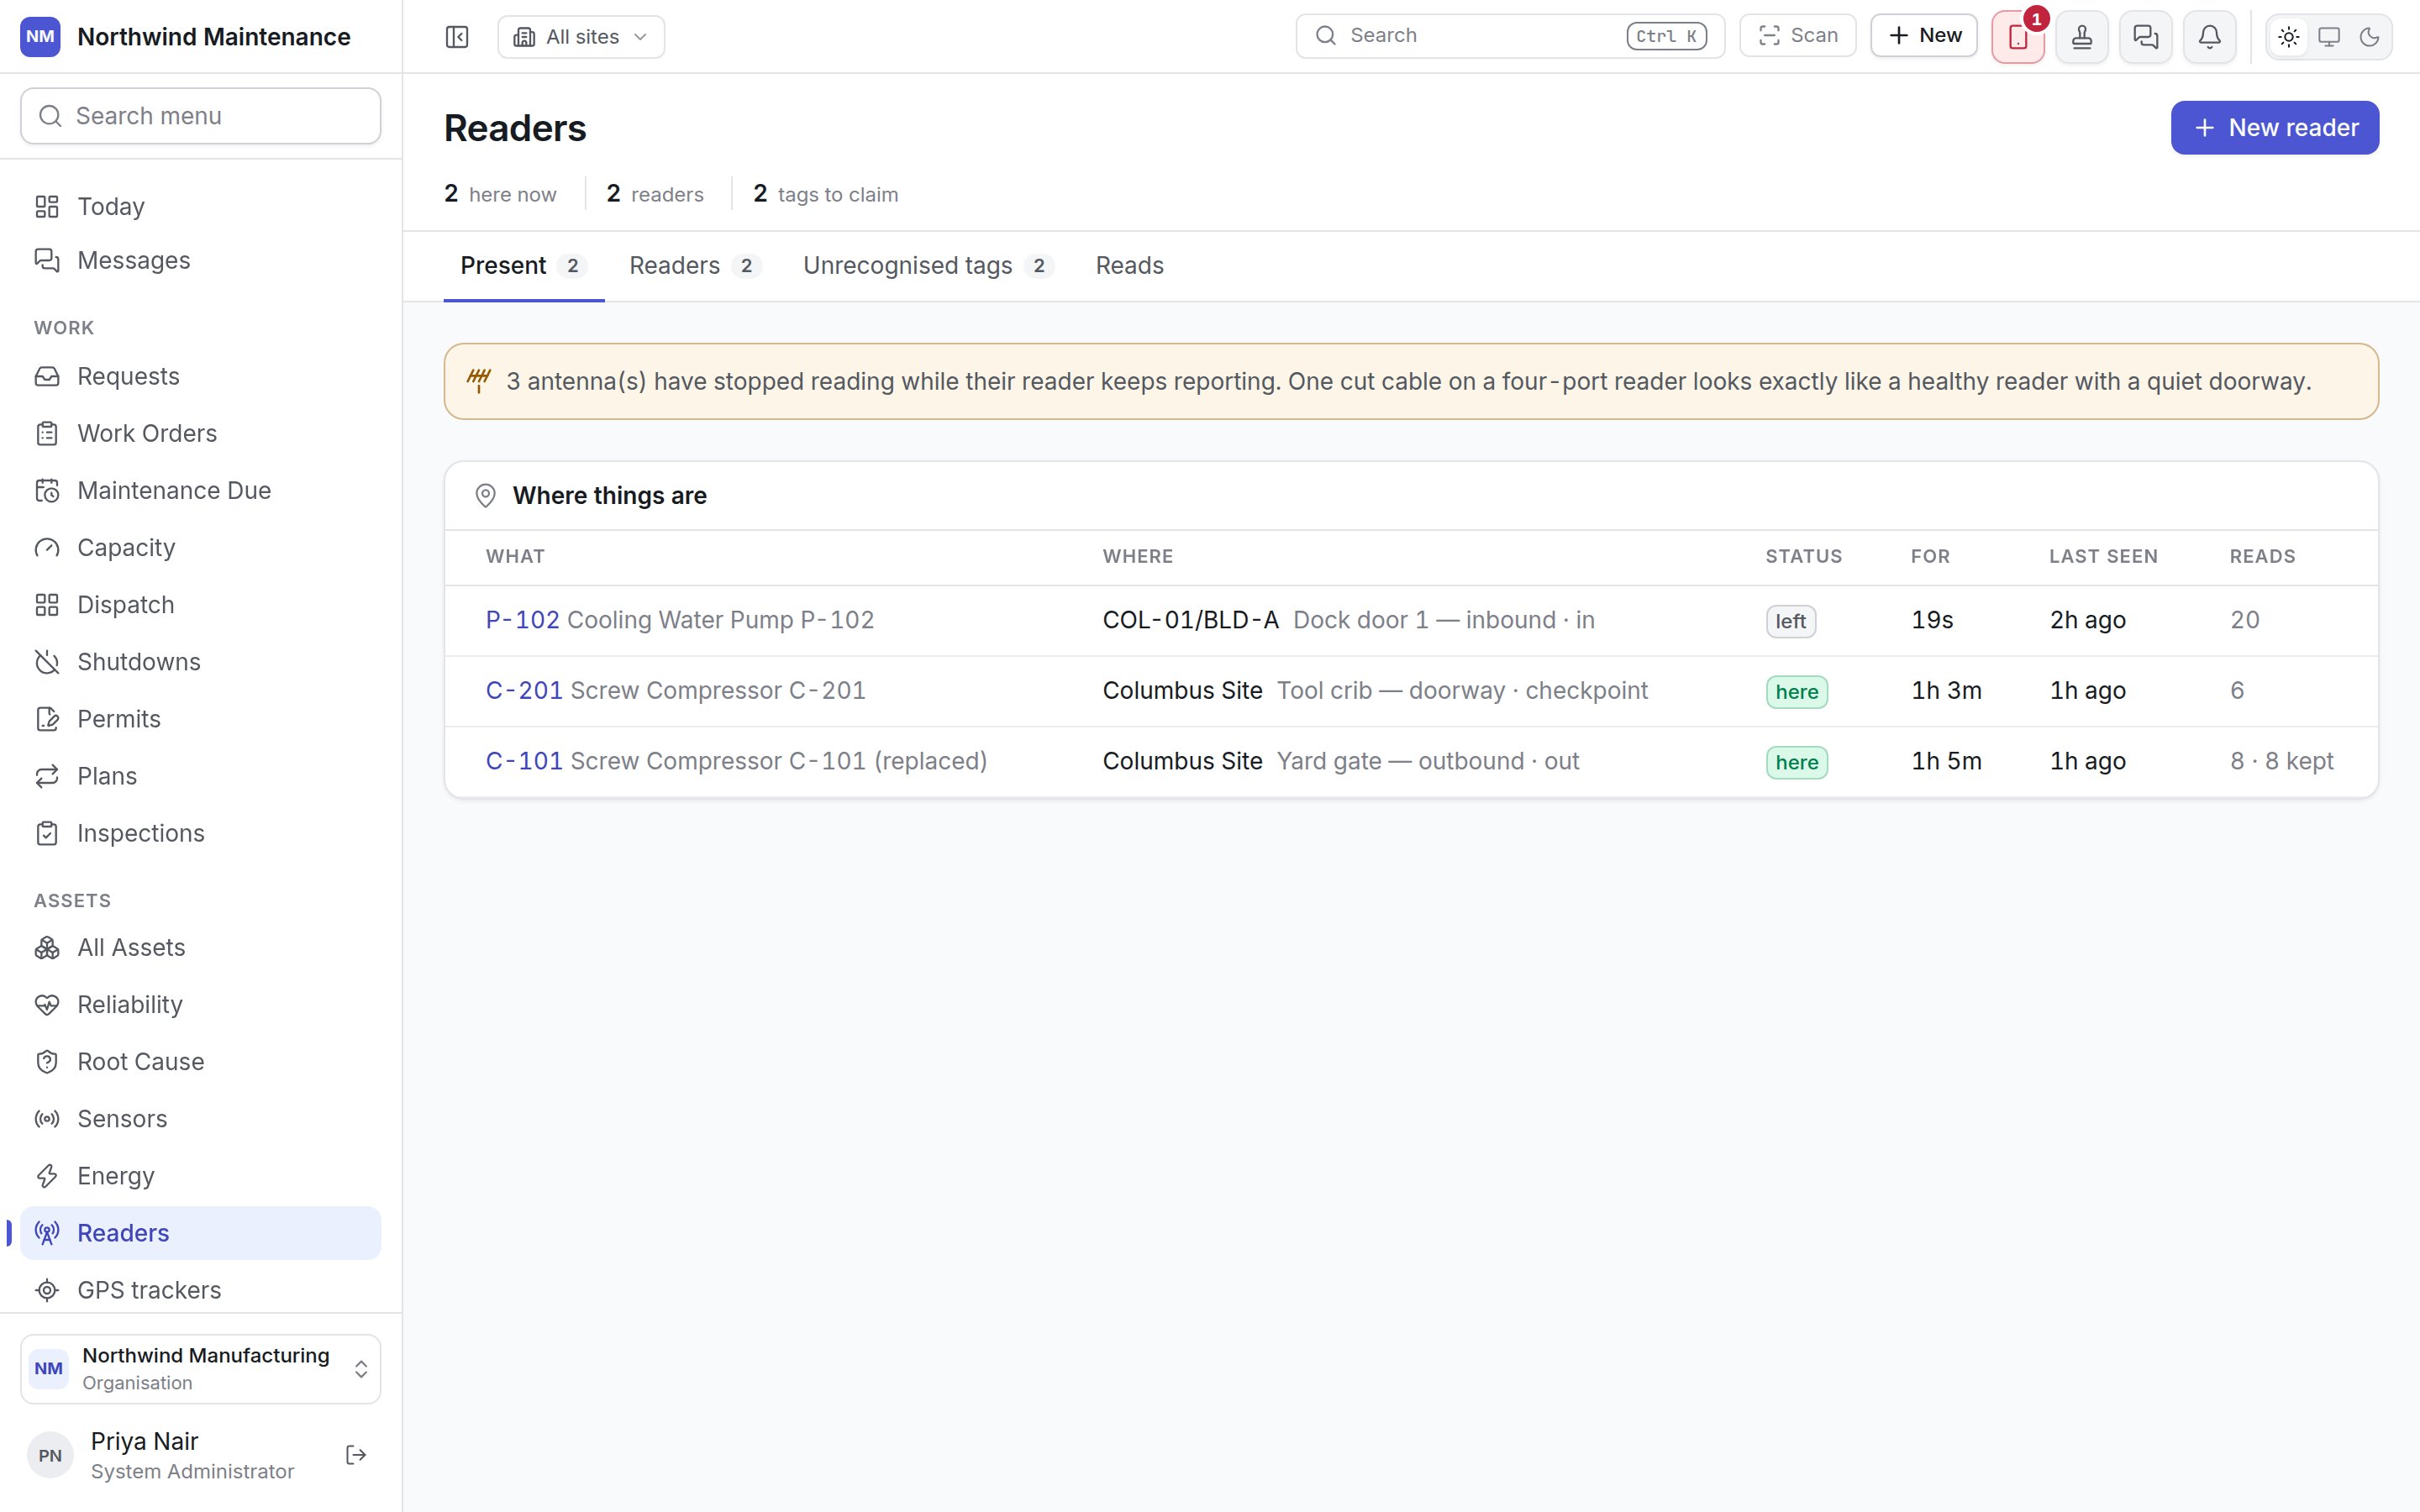2420x1512 pixels.
Task: Open the notifications bell
Action: click(2210, 37)
